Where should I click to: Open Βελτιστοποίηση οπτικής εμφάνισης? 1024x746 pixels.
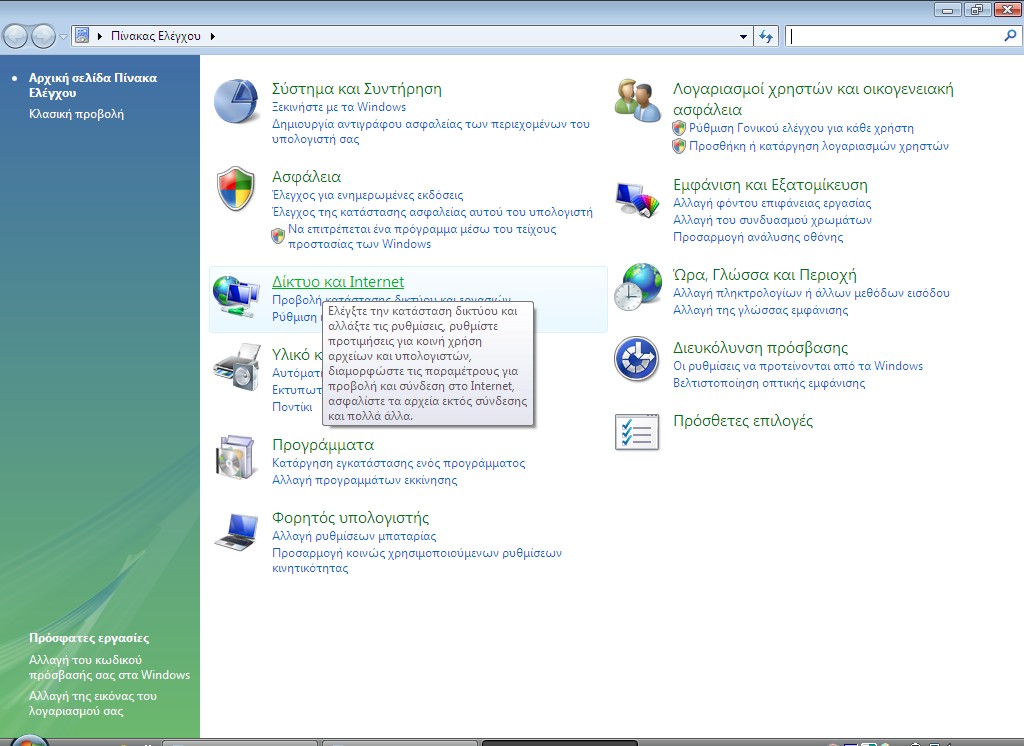click(769, 383)
